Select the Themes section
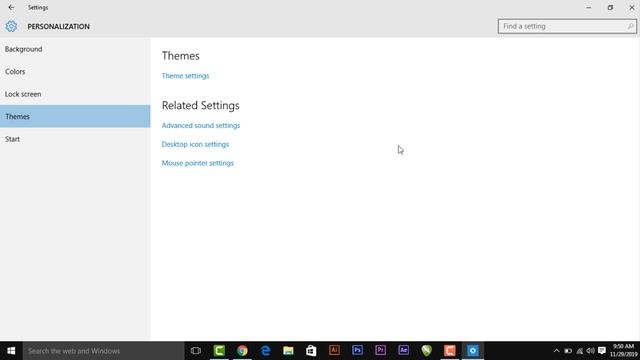The height and width of the screenshot is (360, 640). click(x=75, y=116)
